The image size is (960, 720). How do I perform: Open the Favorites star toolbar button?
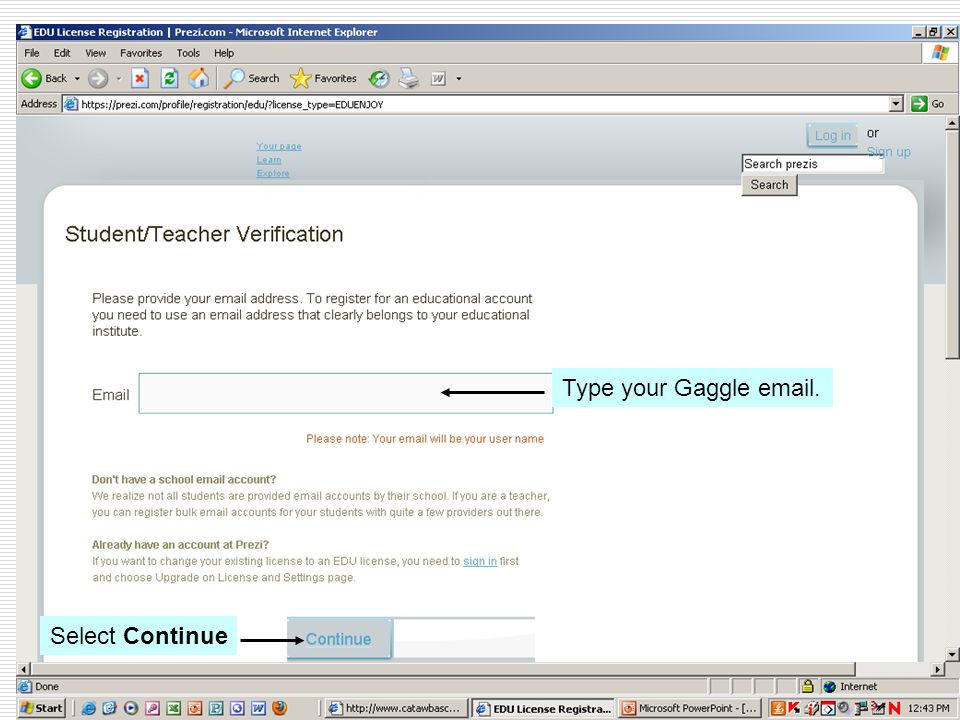click(x=323, y=78)
